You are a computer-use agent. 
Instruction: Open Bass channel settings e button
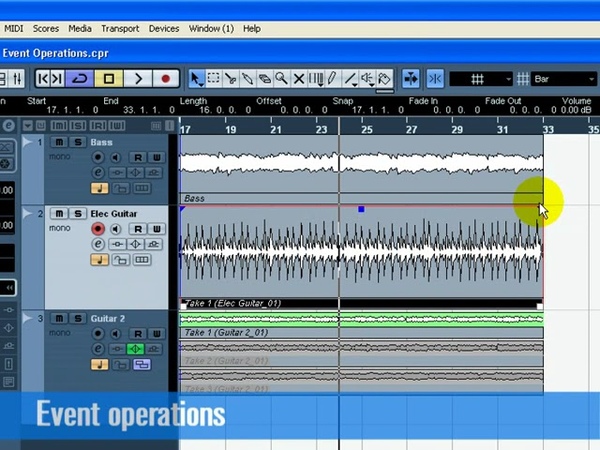[98, 173]
